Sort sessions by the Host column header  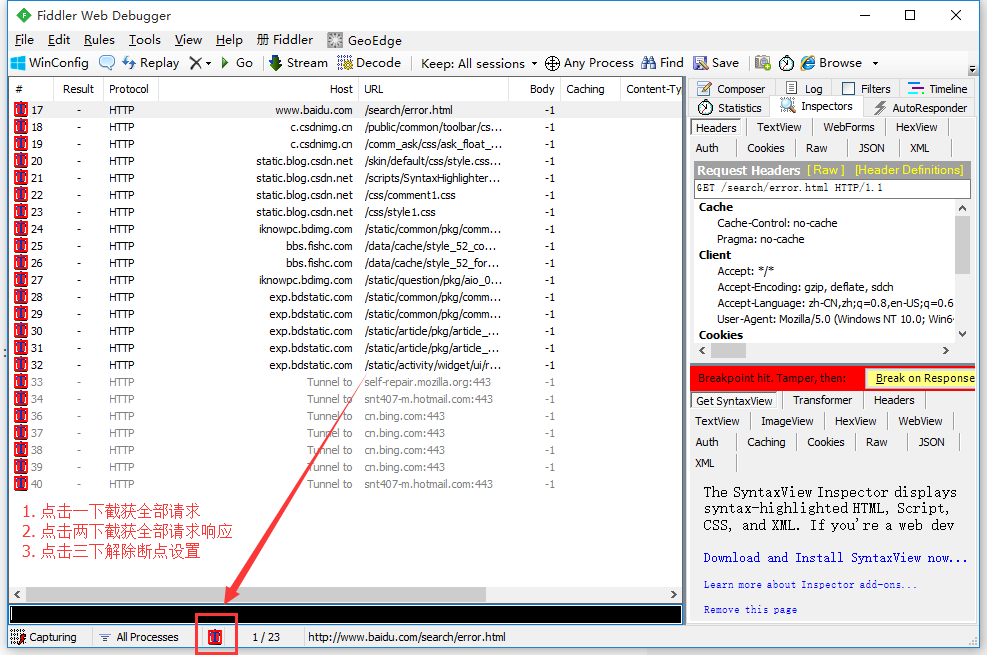(x=257, y=89)
